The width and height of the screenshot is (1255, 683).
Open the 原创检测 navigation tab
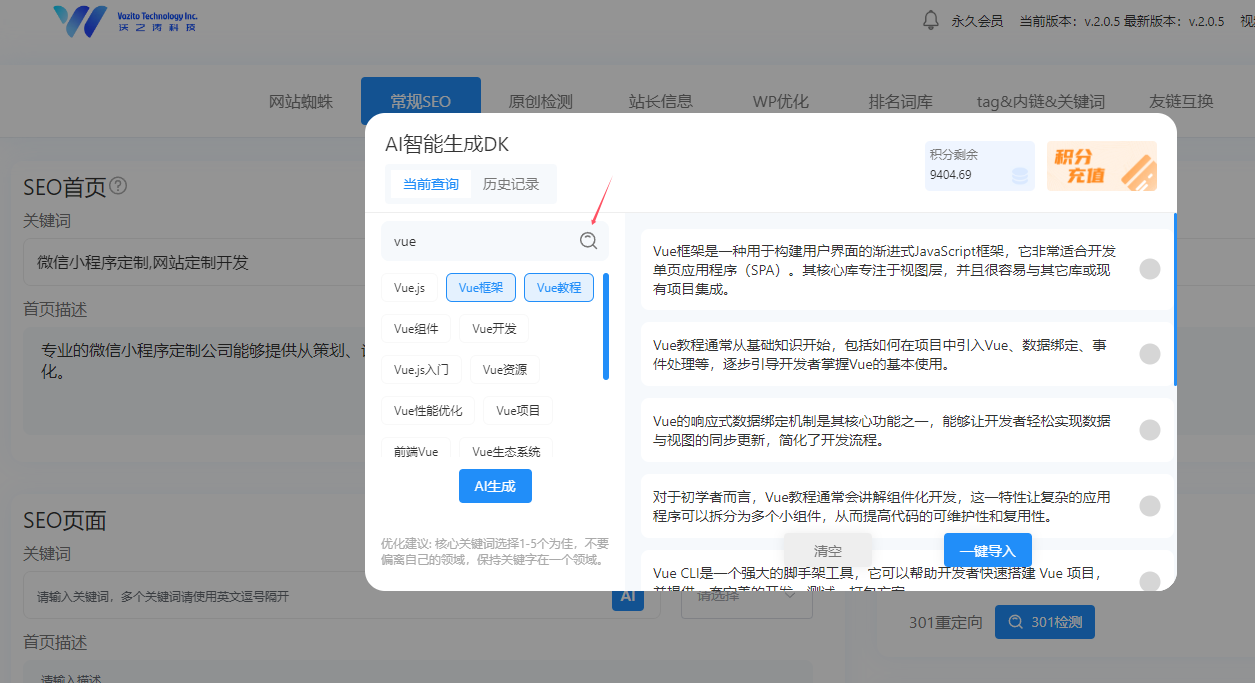point(541,101)
